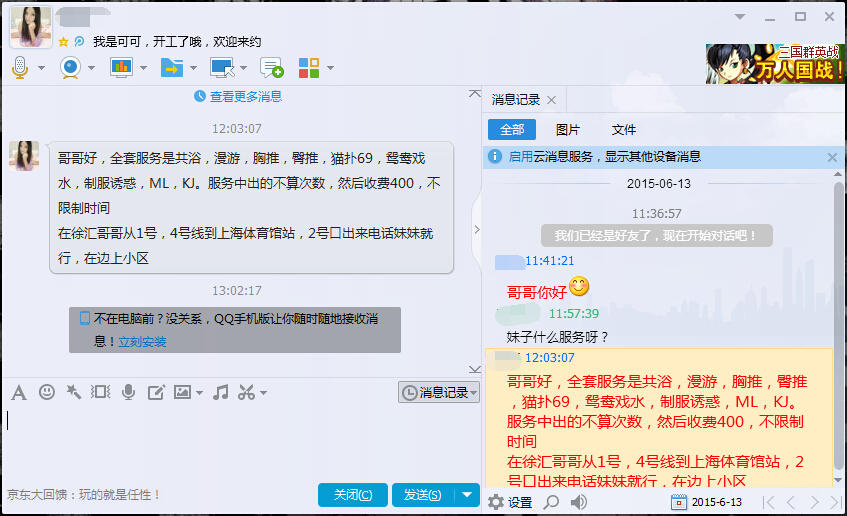Click the message text input area

[240, 440]
